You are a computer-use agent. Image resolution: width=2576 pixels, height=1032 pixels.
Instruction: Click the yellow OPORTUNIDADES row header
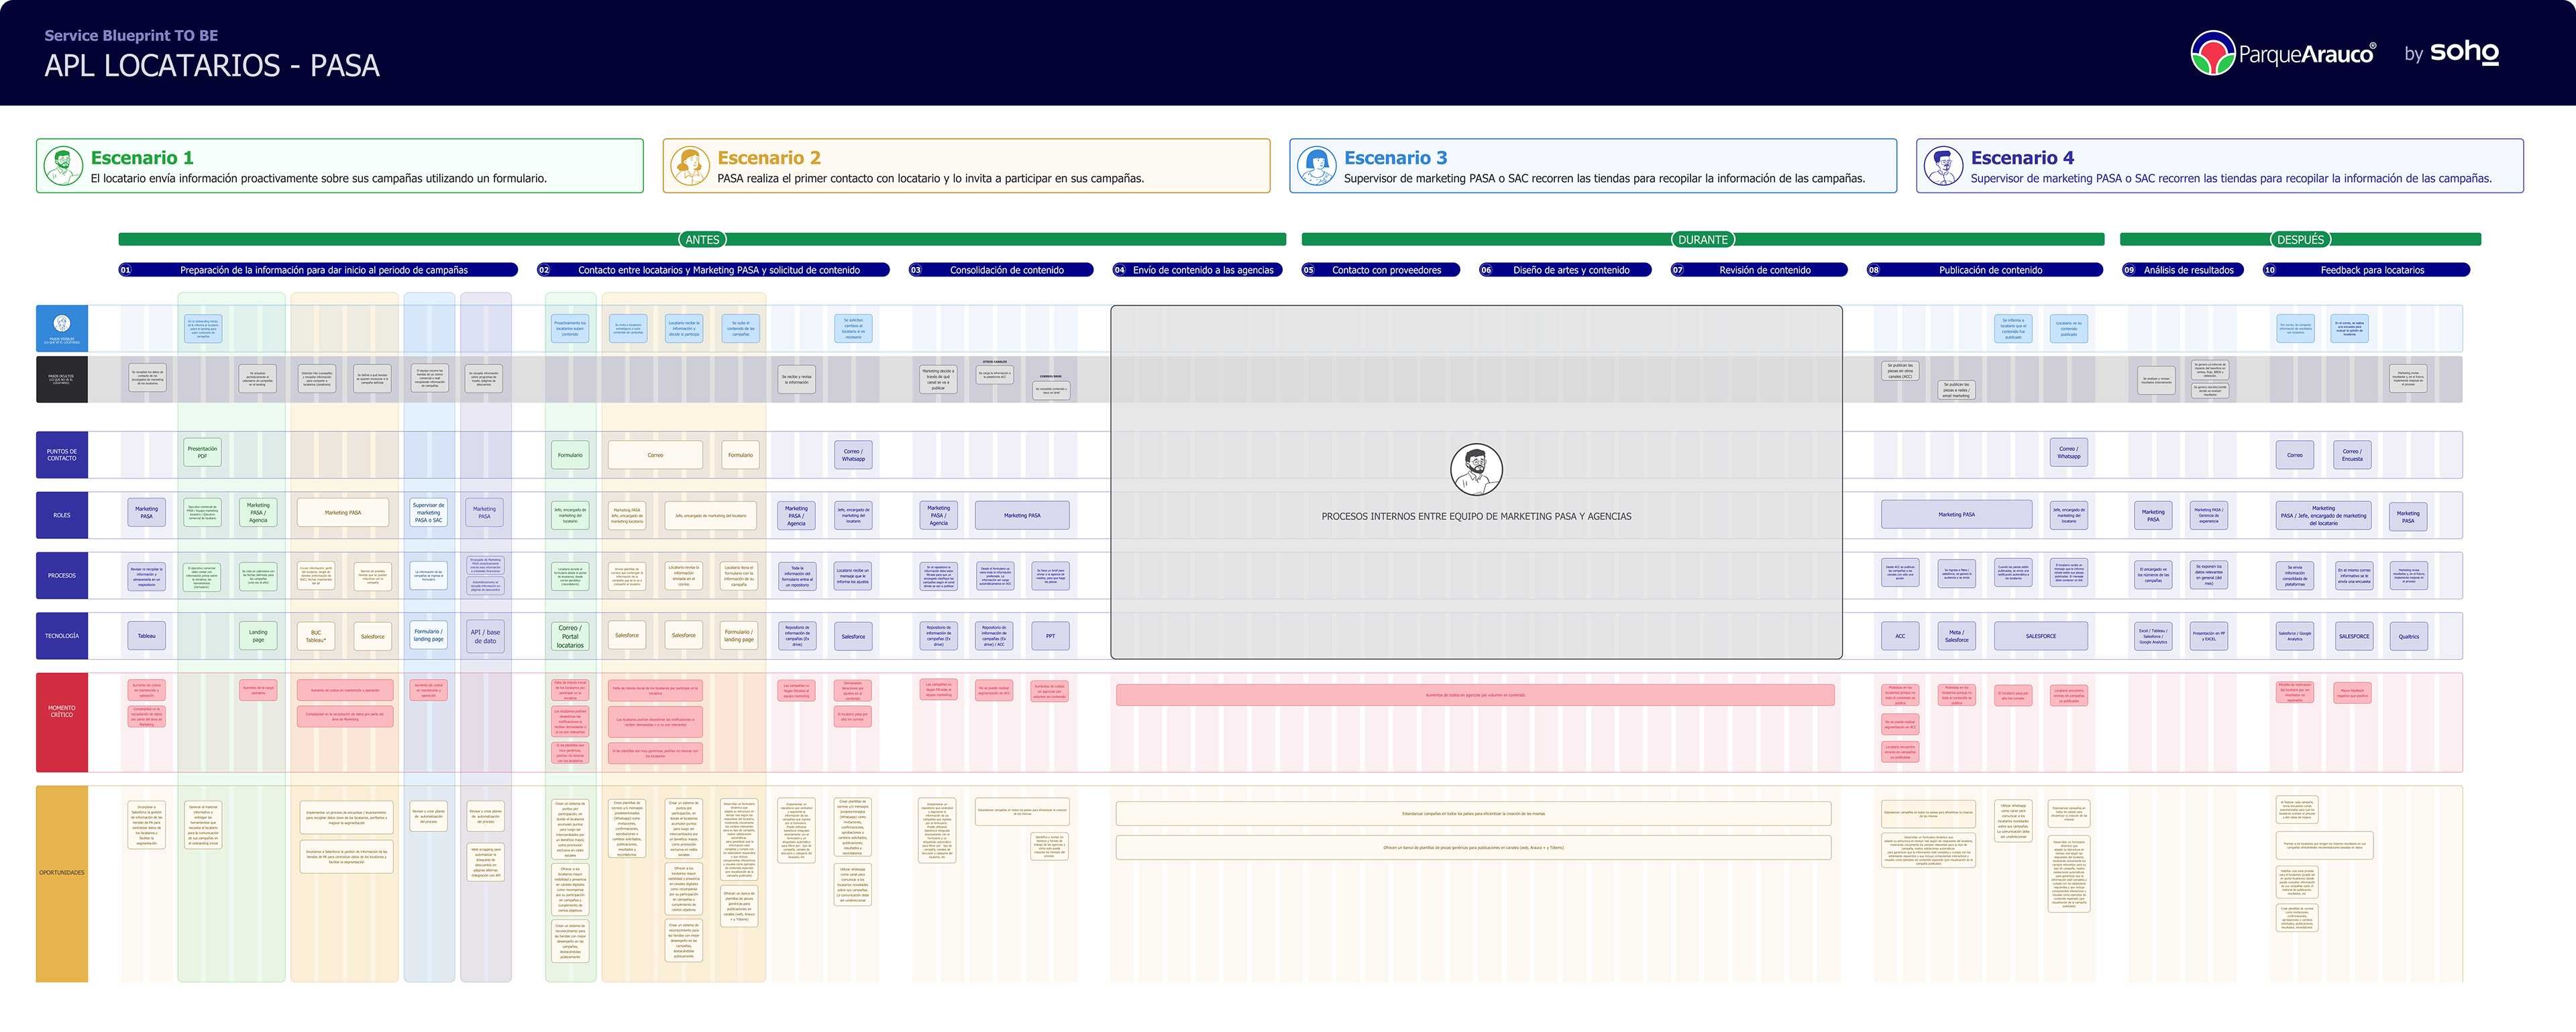[62, 883]
